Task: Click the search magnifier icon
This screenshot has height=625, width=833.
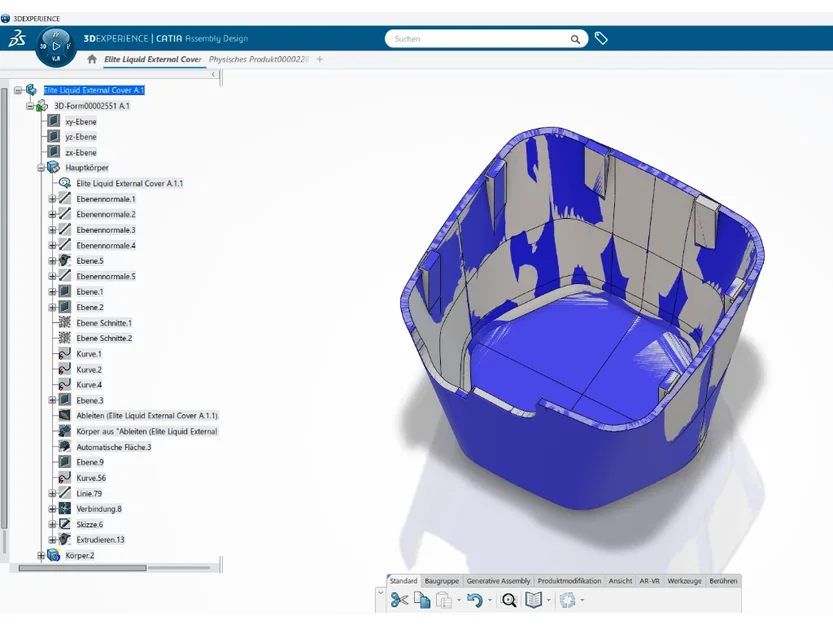Action: click(575, 39)
